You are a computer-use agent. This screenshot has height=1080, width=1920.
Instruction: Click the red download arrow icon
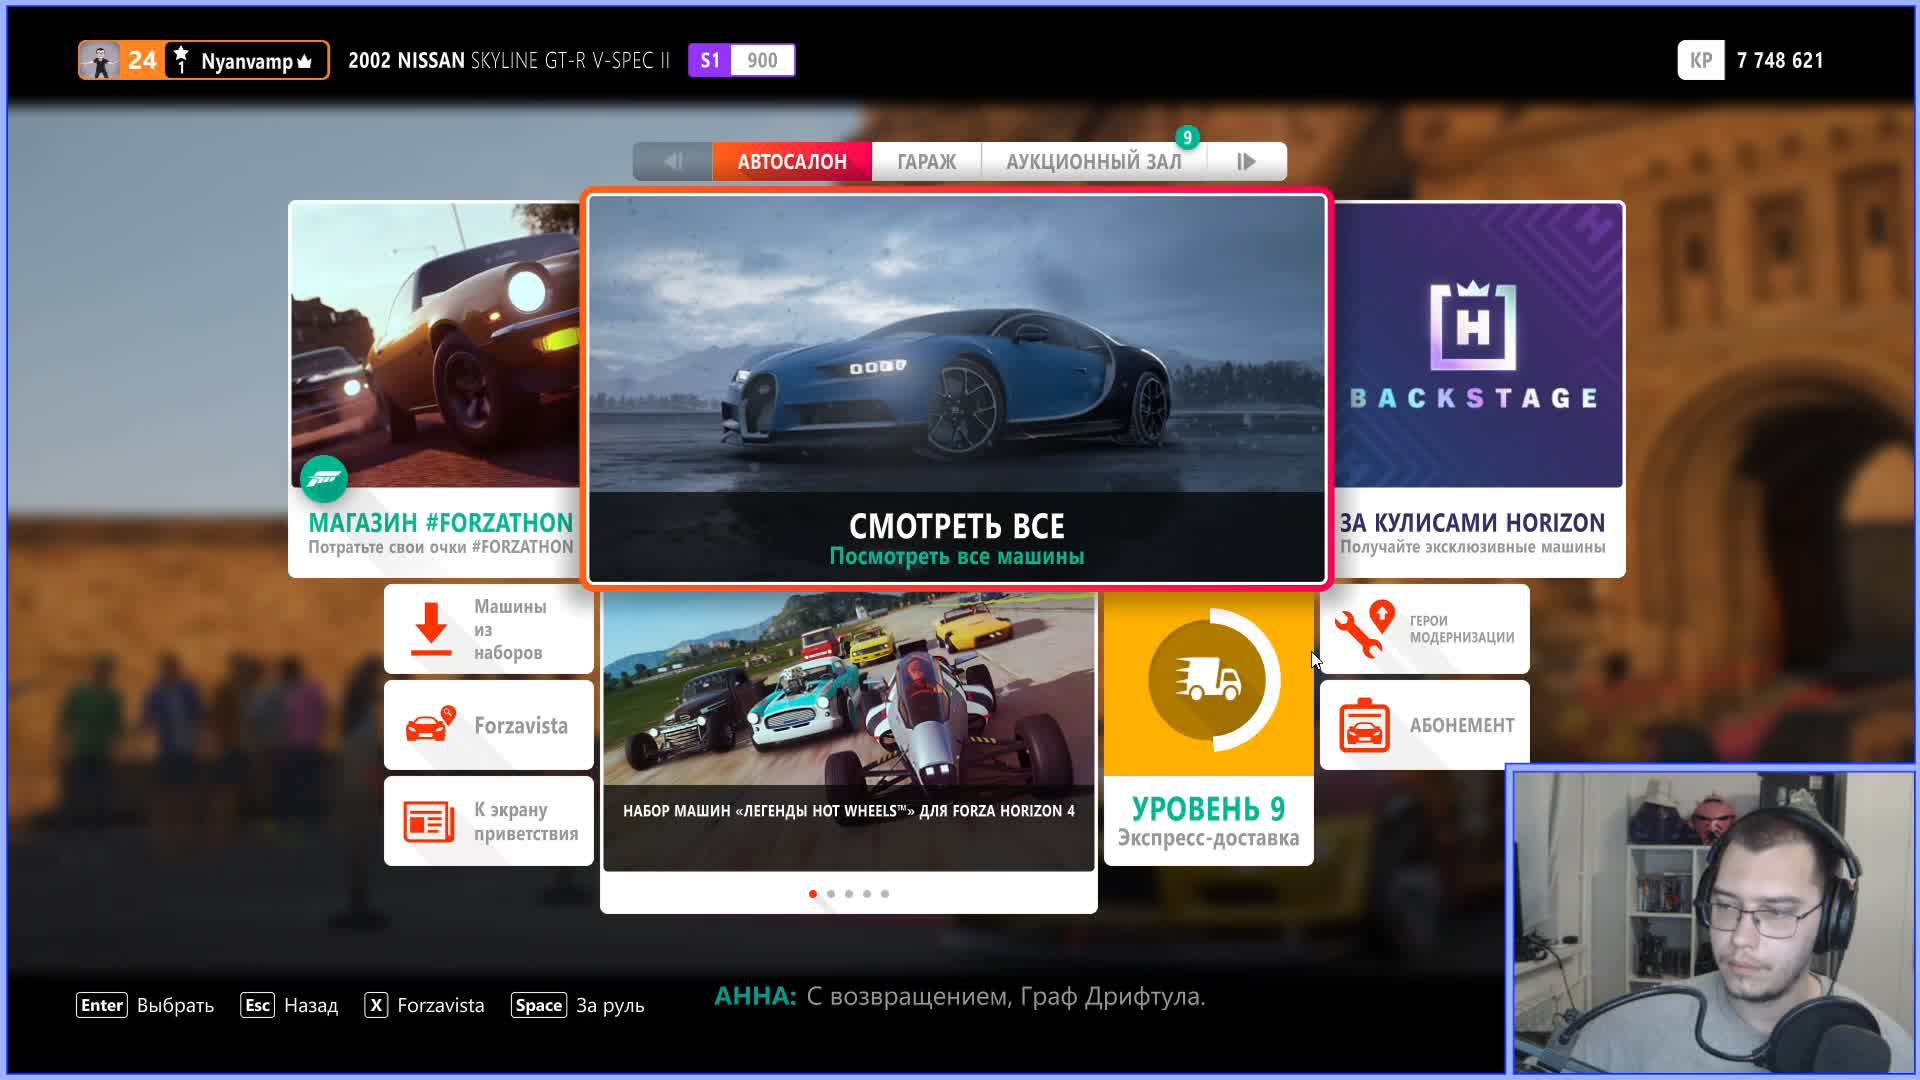[x=431, y=630]
